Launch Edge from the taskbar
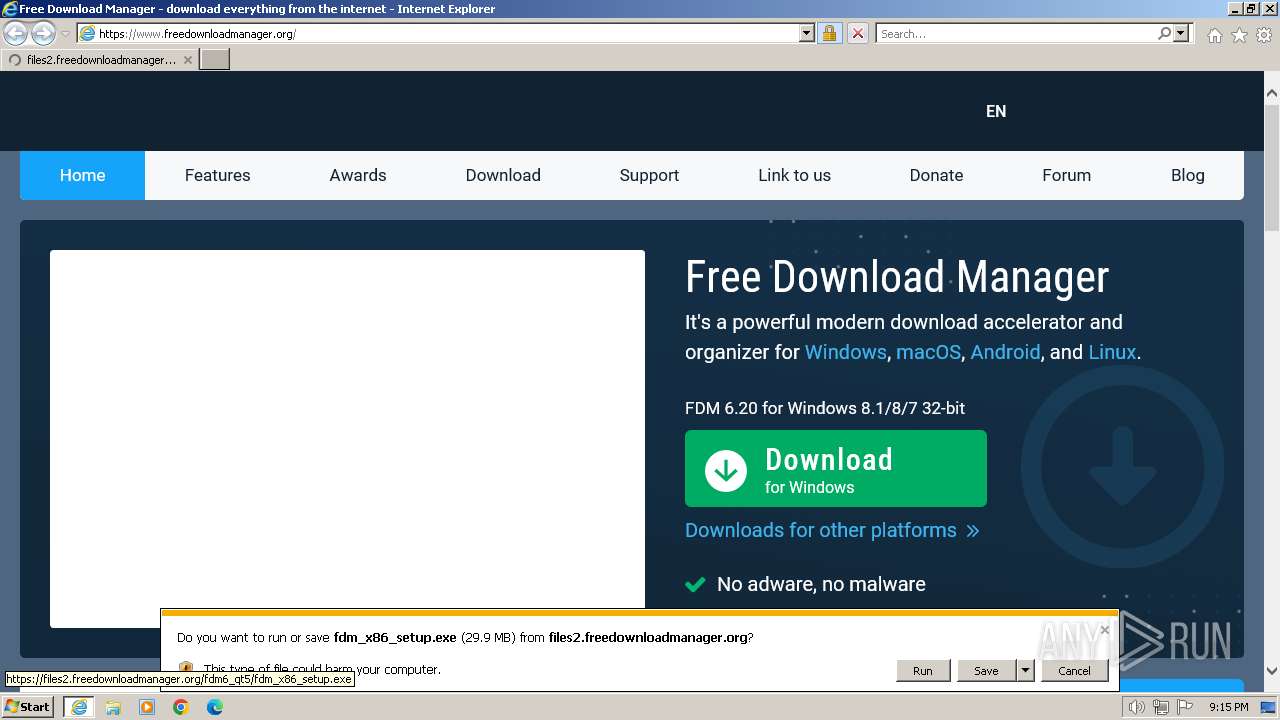This screenshot has width=1280, height=720. (215, 707)
